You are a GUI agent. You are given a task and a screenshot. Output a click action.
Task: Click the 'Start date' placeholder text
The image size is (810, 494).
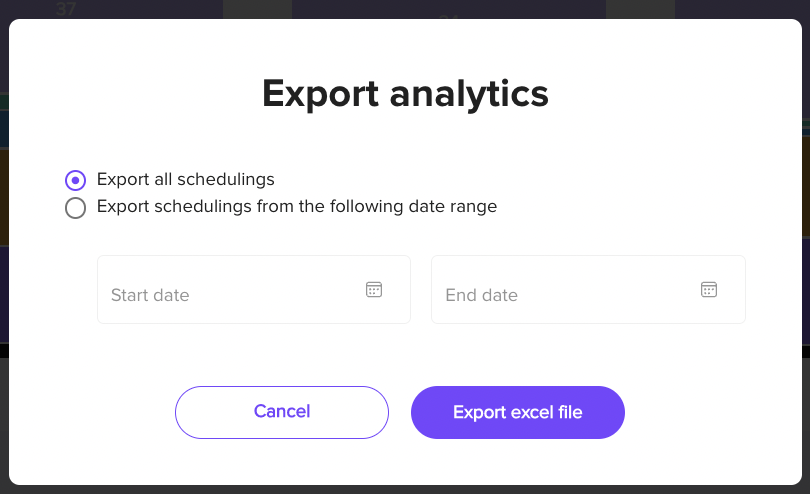coord(150,295)
